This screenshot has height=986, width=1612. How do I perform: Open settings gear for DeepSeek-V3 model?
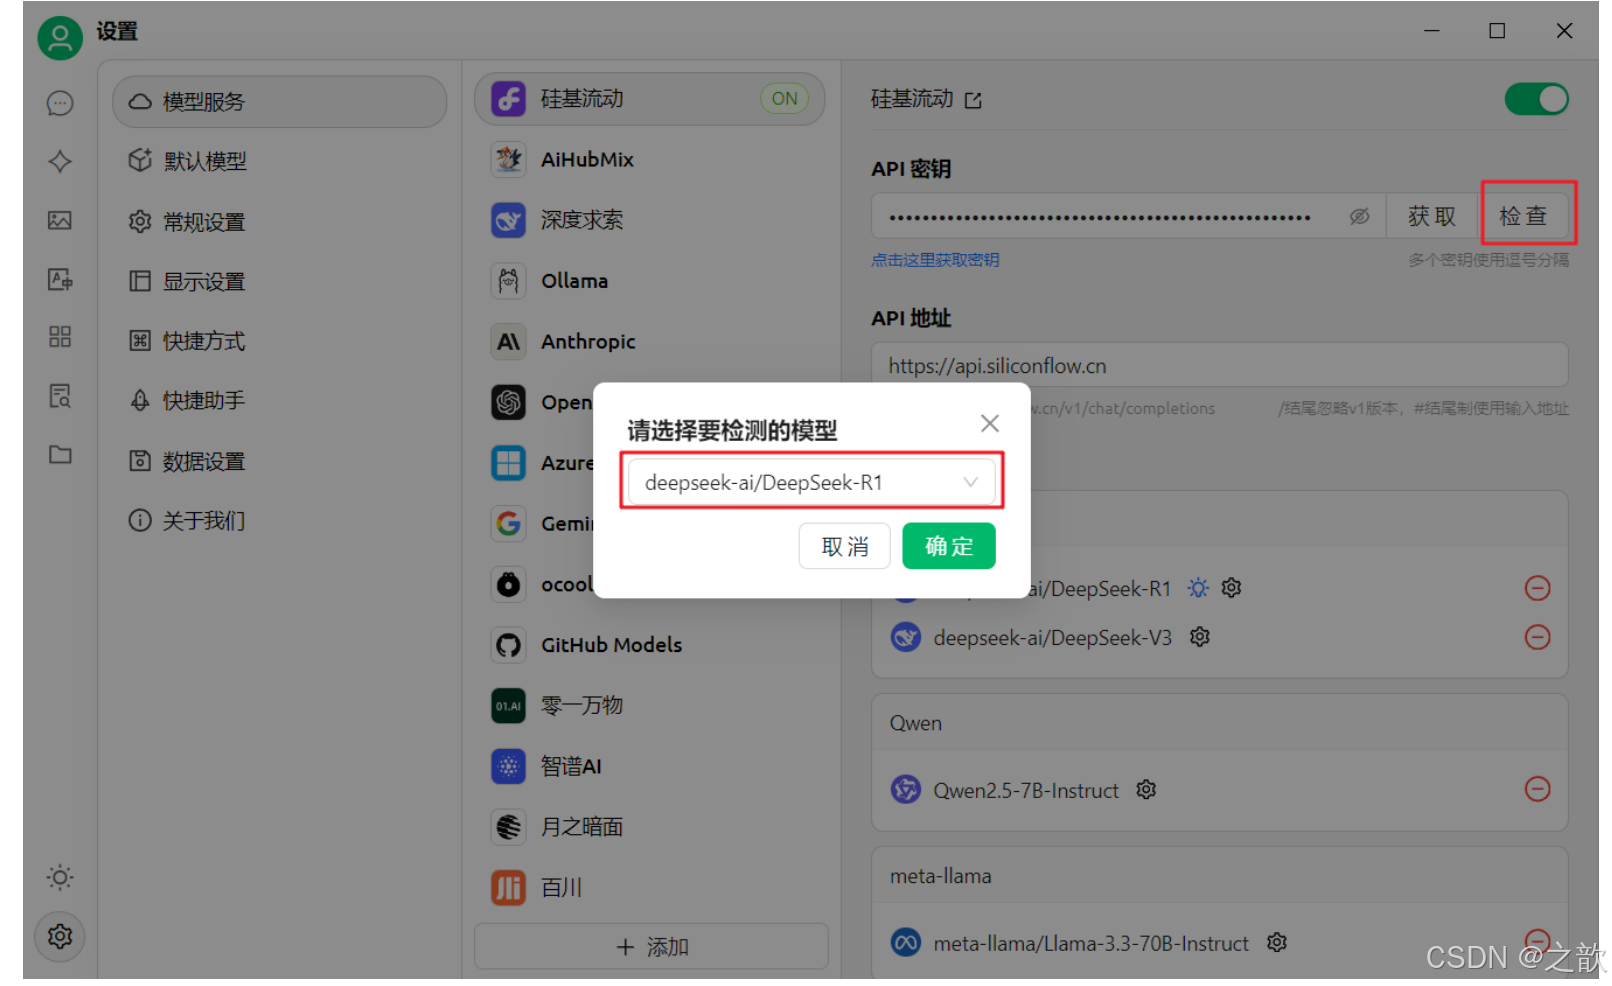[x=1200, y=637]
